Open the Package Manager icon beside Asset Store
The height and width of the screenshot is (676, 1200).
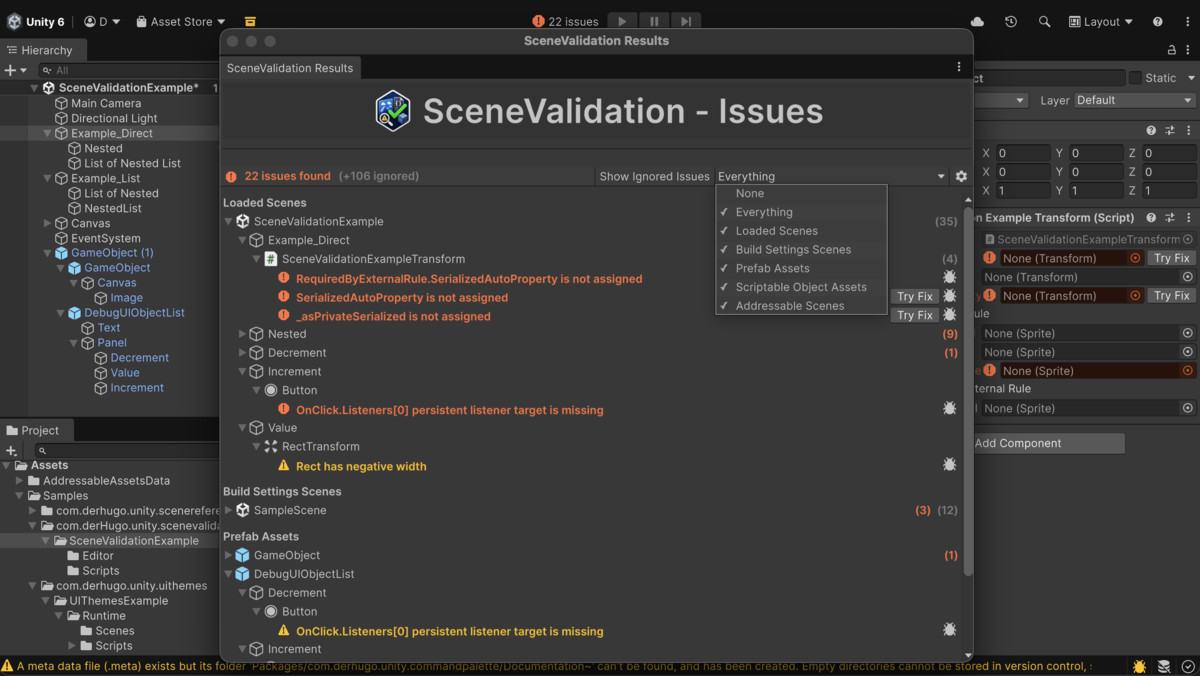[250, 21]
